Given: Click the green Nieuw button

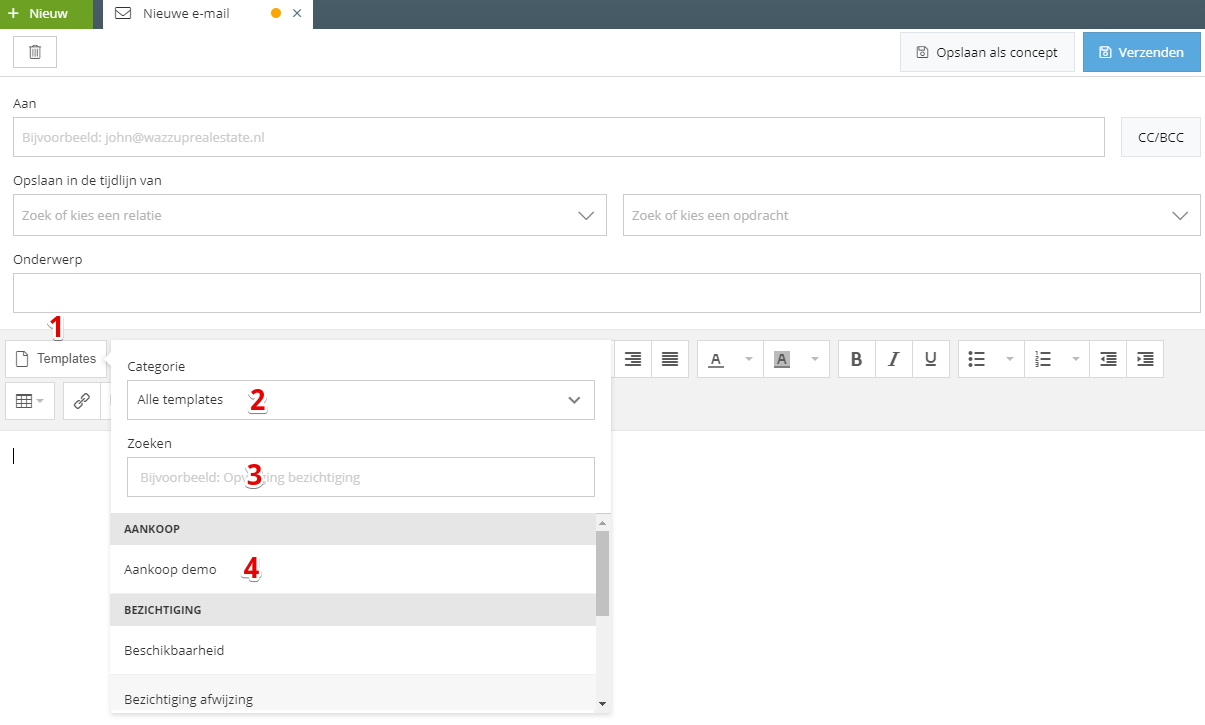Looking at the screenshot, I should 46,14.
